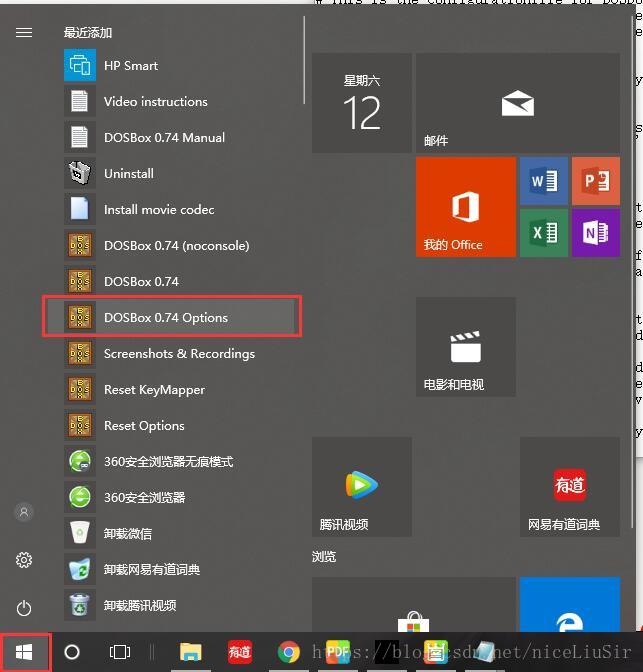Screen dimensions: 643x672
Task: Click Install movie codec file icon
Action: 80,209
